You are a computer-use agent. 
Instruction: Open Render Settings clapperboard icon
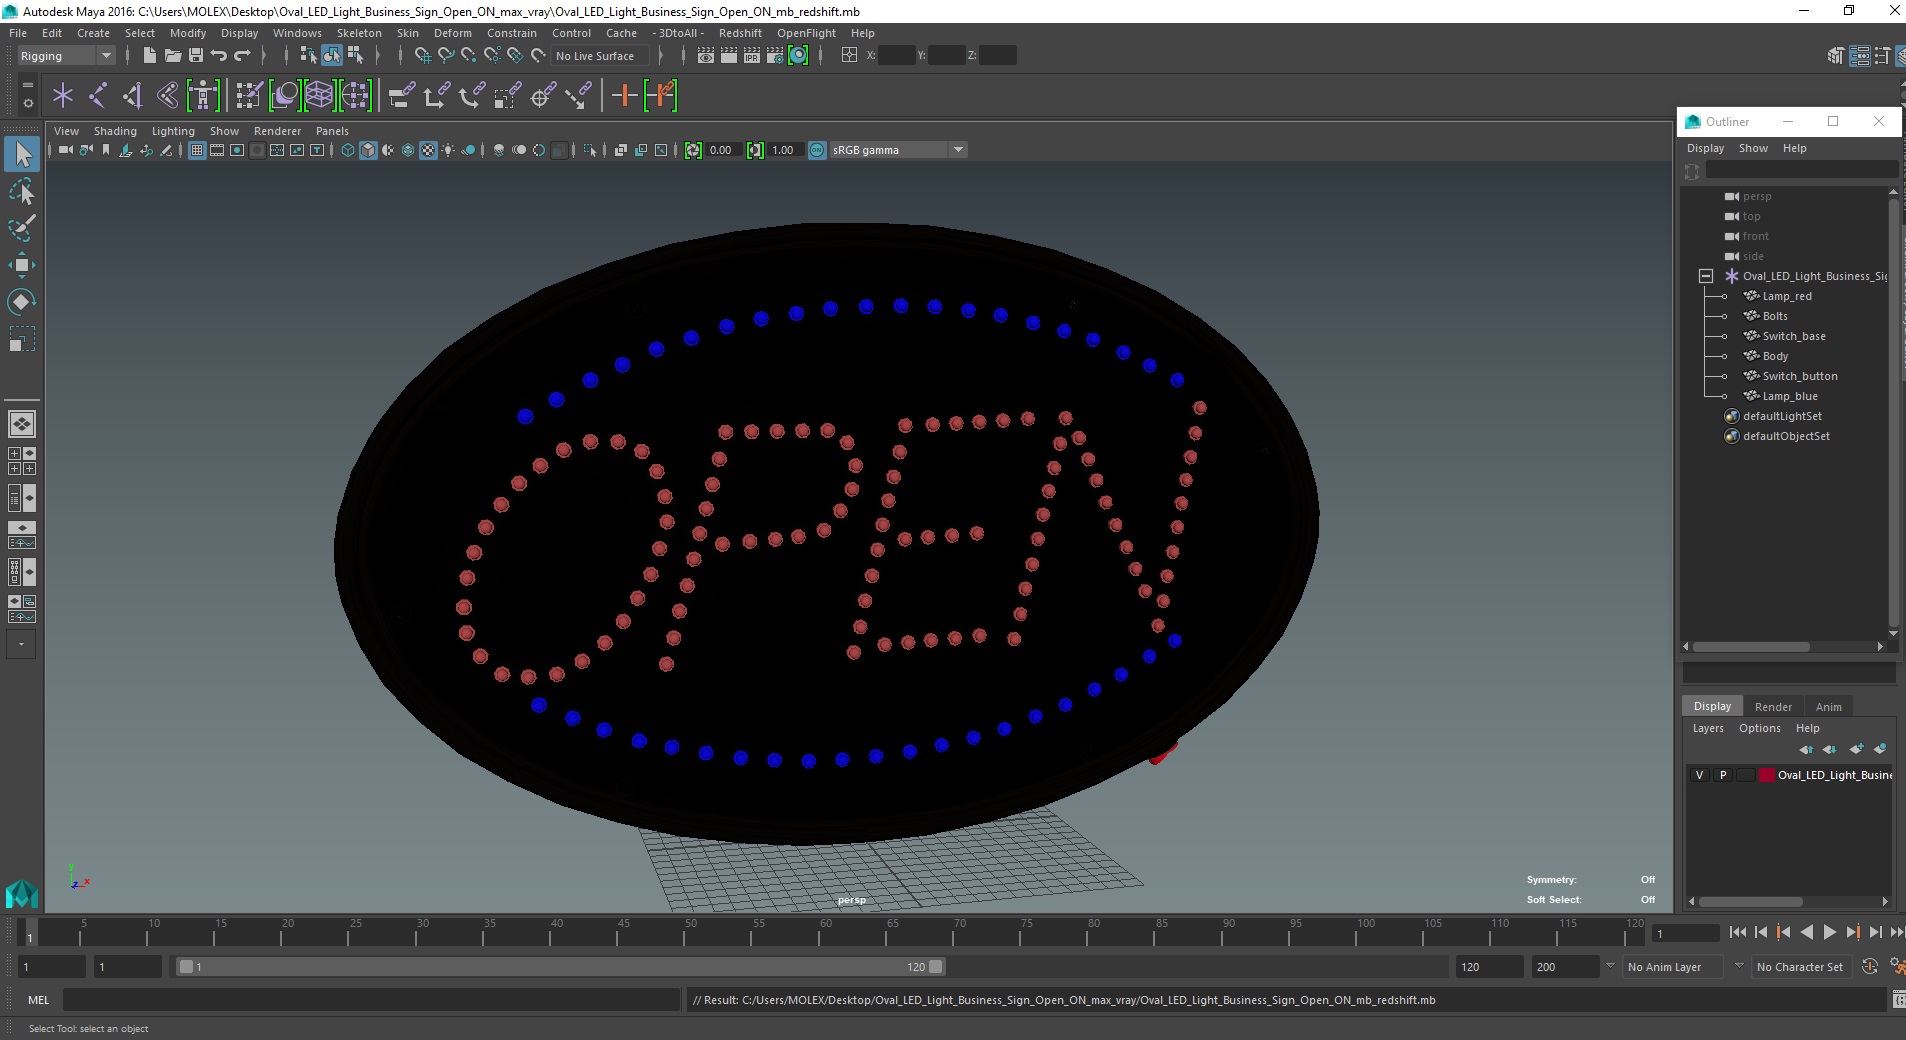pyautogui.click(x=775, y=56)
